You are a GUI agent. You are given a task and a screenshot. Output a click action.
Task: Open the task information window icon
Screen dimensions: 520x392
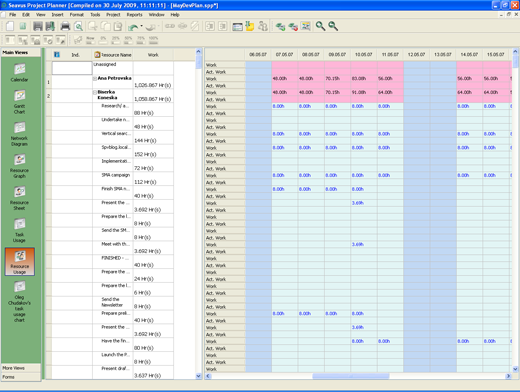[237, 26]
